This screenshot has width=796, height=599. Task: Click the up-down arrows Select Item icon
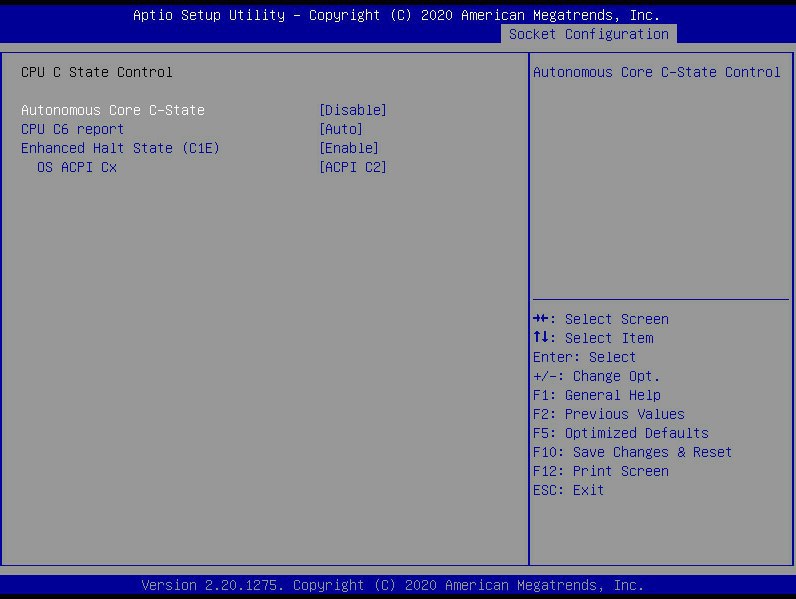pos(541,337)
